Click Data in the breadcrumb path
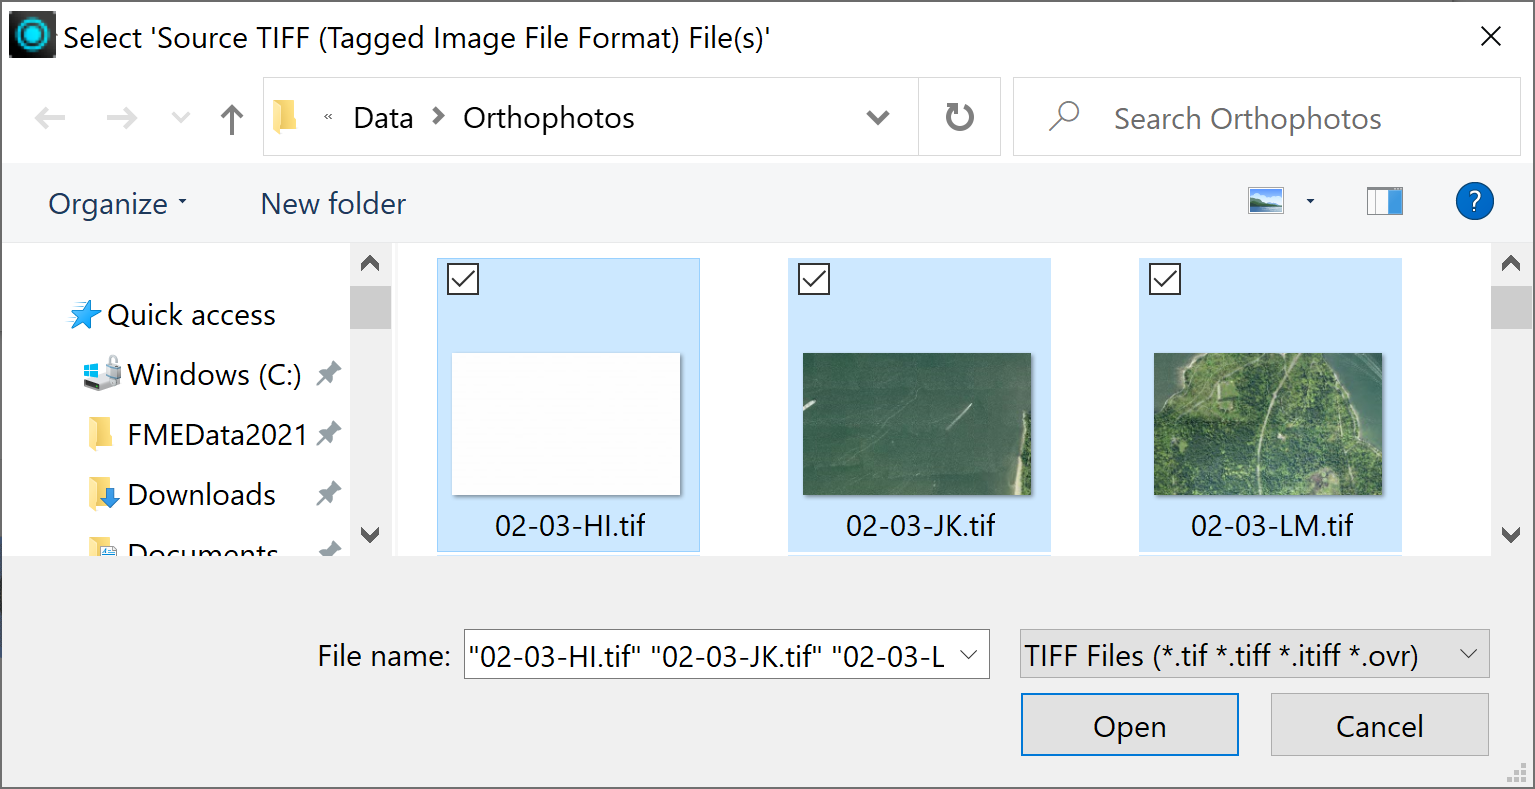 click(x=382, y=117)
